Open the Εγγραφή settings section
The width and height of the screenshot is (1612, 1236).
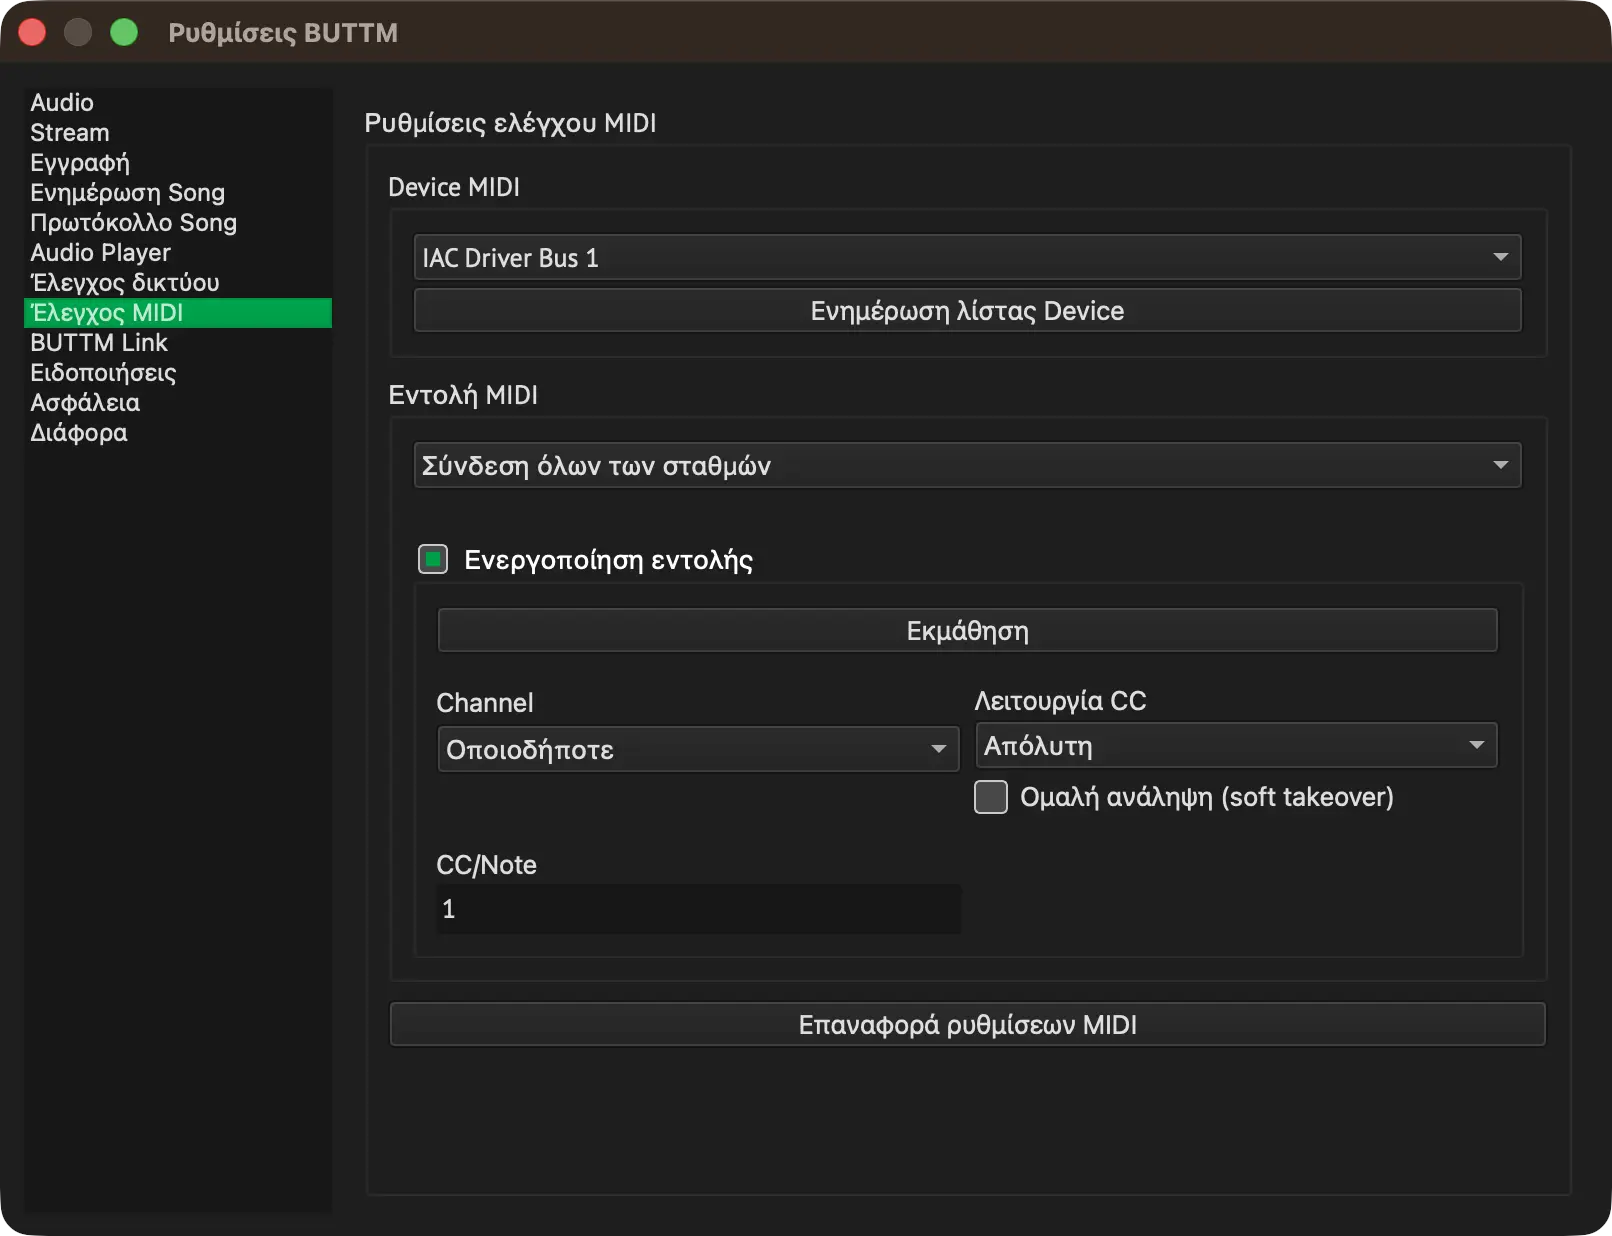[x=178, y=163]
